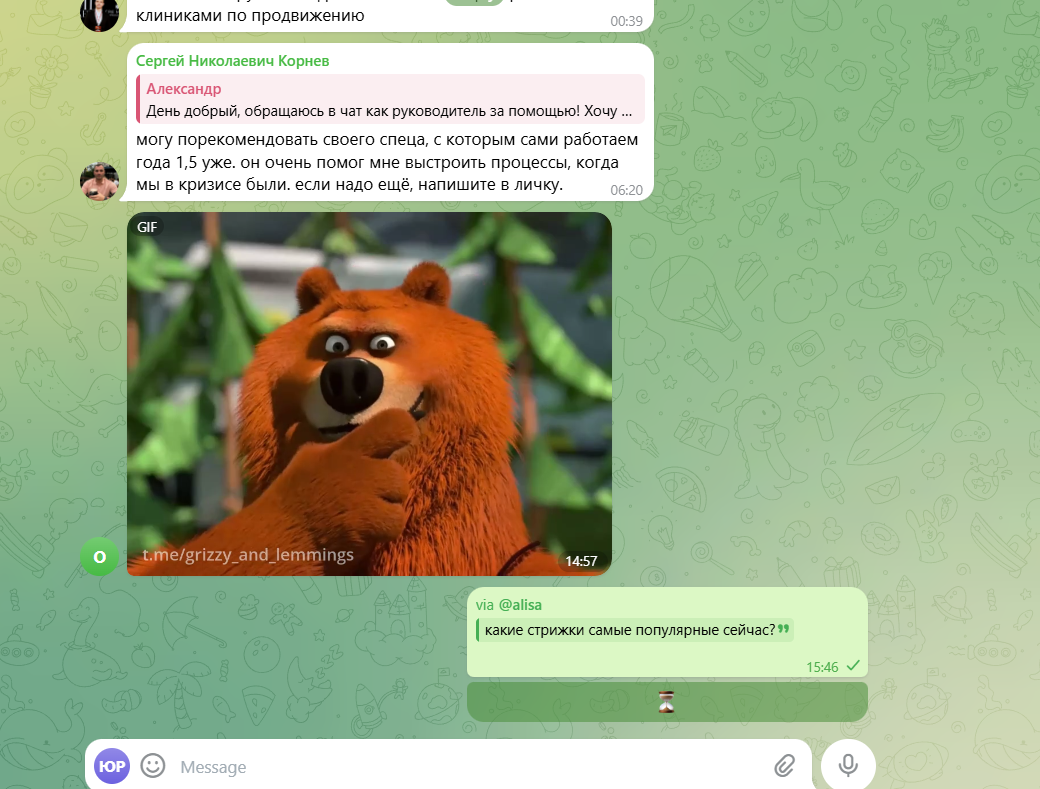Open Сергей Корнев's profile photo avatar

(x=99, y=181)
